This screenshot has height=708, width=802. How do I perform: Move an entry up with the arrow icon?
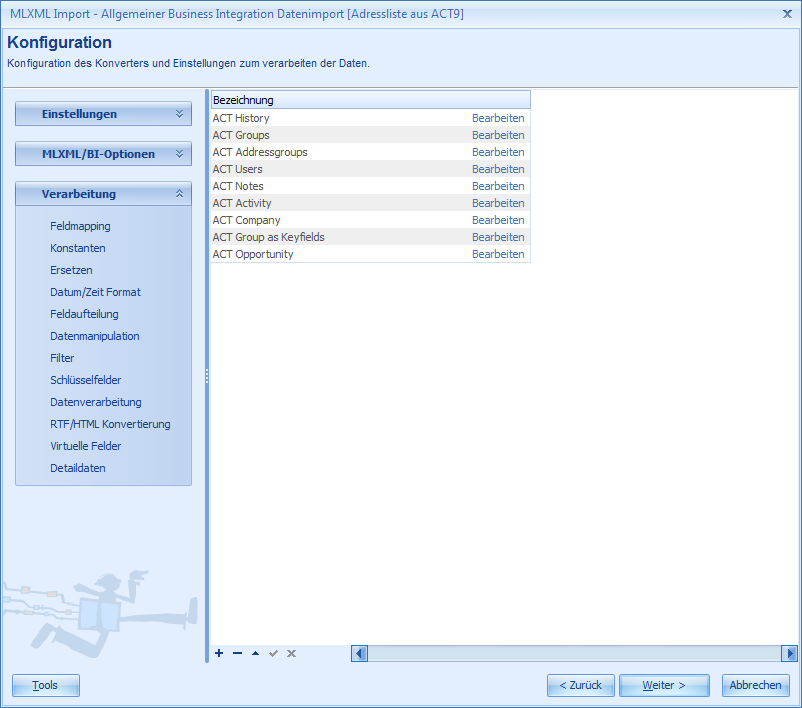255,653
